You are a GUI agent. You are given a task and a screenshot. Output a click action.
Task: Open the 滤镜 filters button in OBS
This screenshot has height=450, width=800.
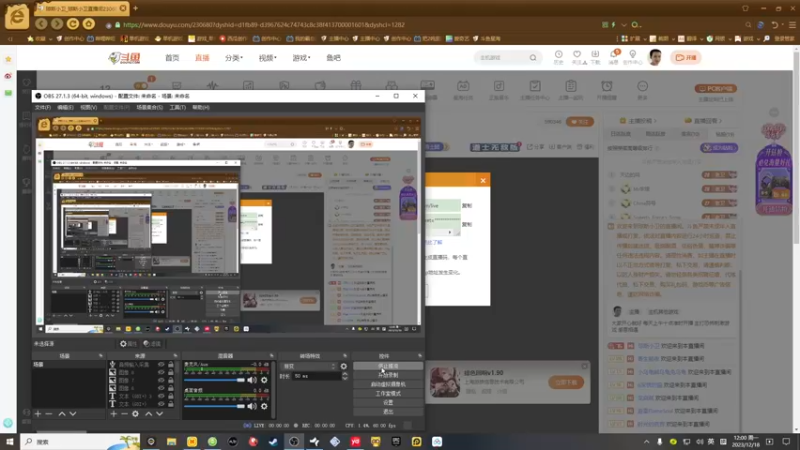pos(152,344)
